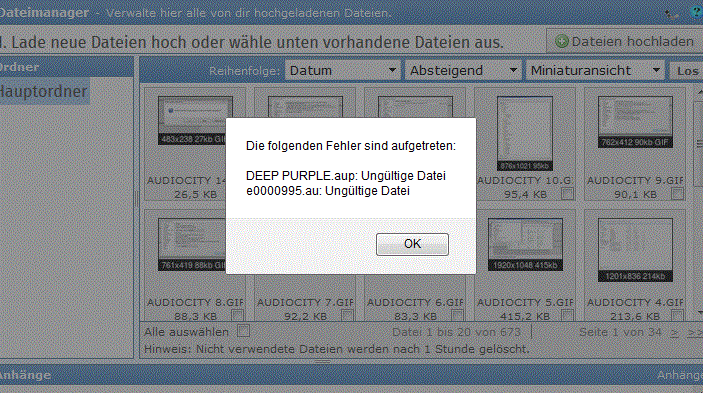Click the file list scrollbar down arrow
The width and height of the screenshot is (703, 393).
tap(699, 313)
